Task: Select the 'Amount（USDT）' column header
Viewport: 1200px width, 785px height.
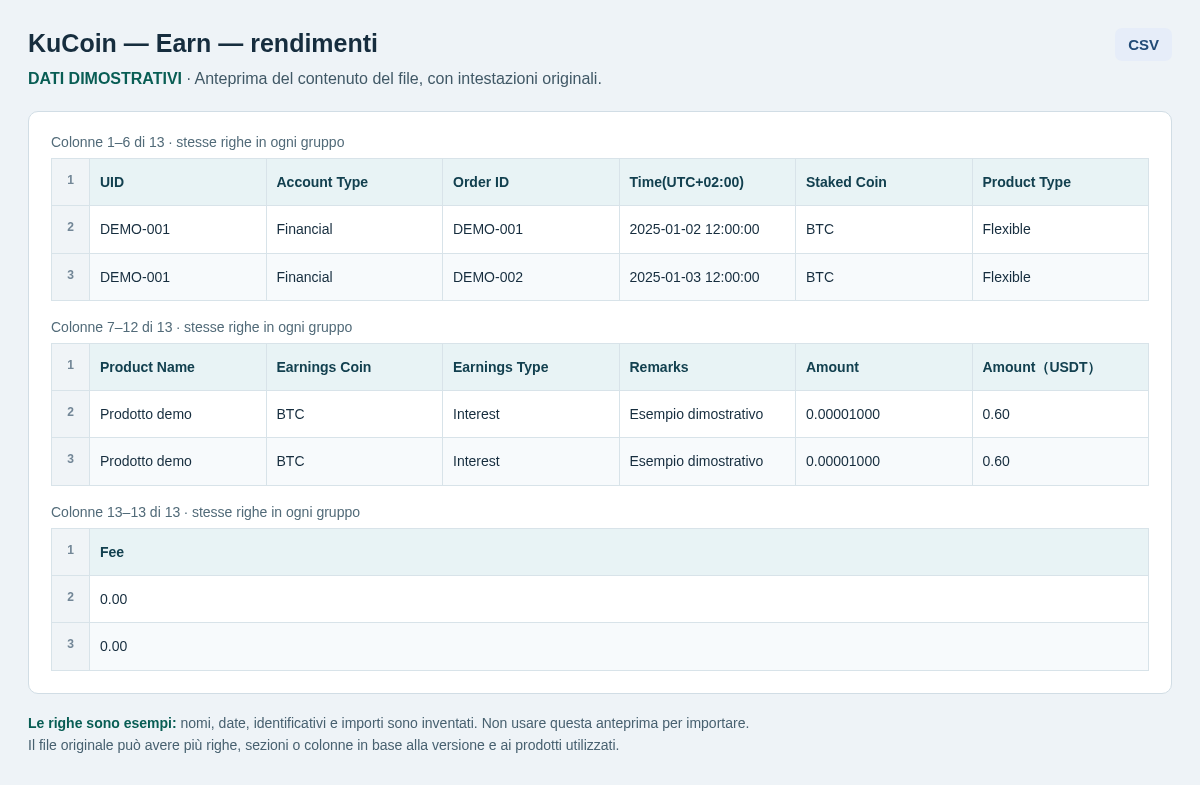Action: tap(1061, 367)
